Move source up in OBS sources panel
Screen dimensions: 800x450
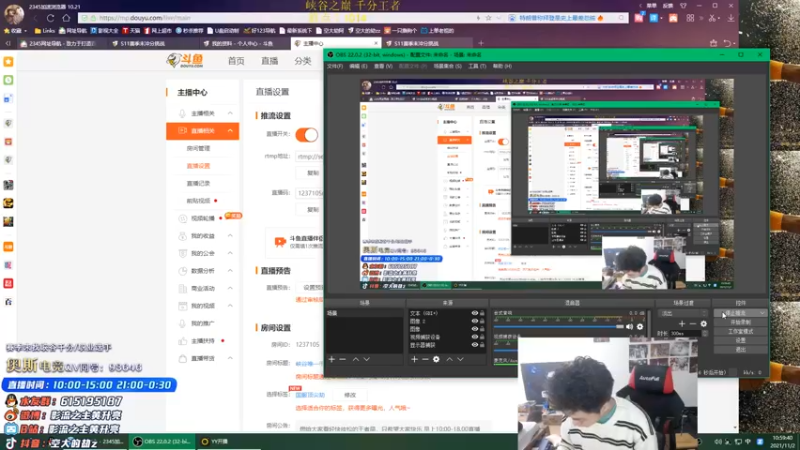(x=449, y=359)
